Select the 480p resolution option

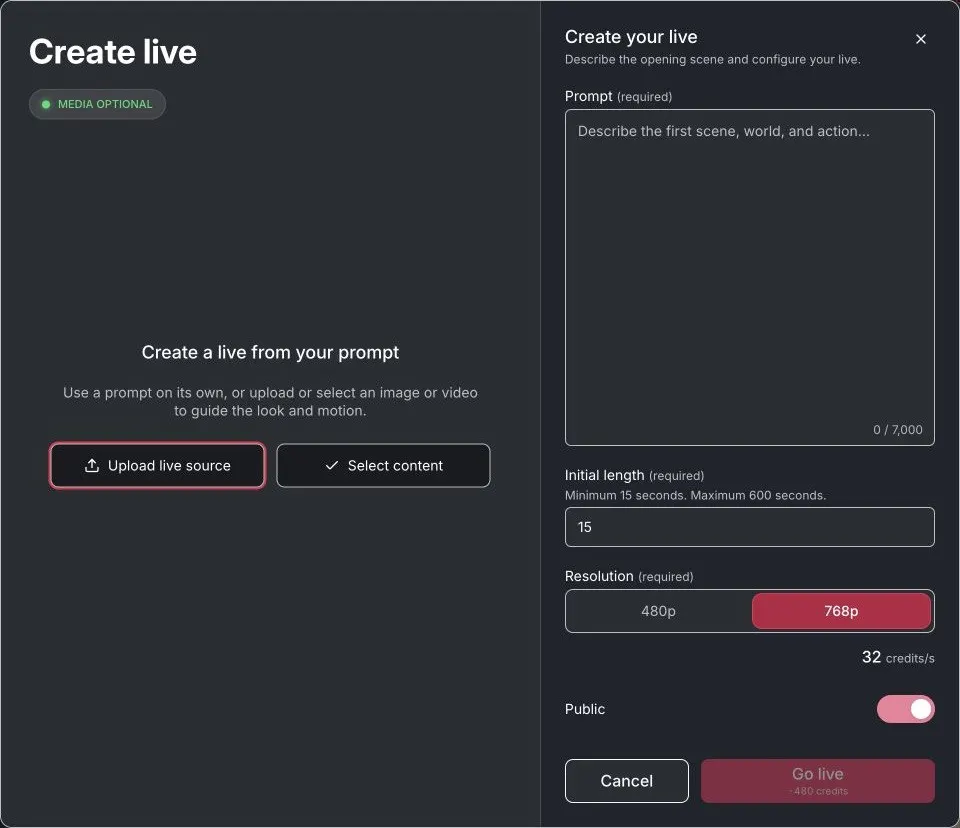(x=658, y=611)
